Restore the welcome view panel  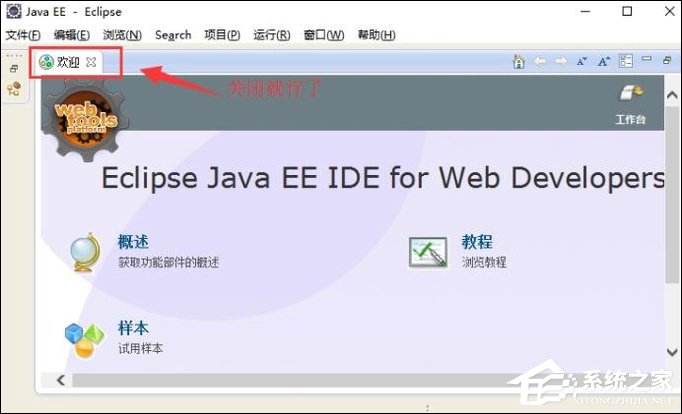point(667,60)
